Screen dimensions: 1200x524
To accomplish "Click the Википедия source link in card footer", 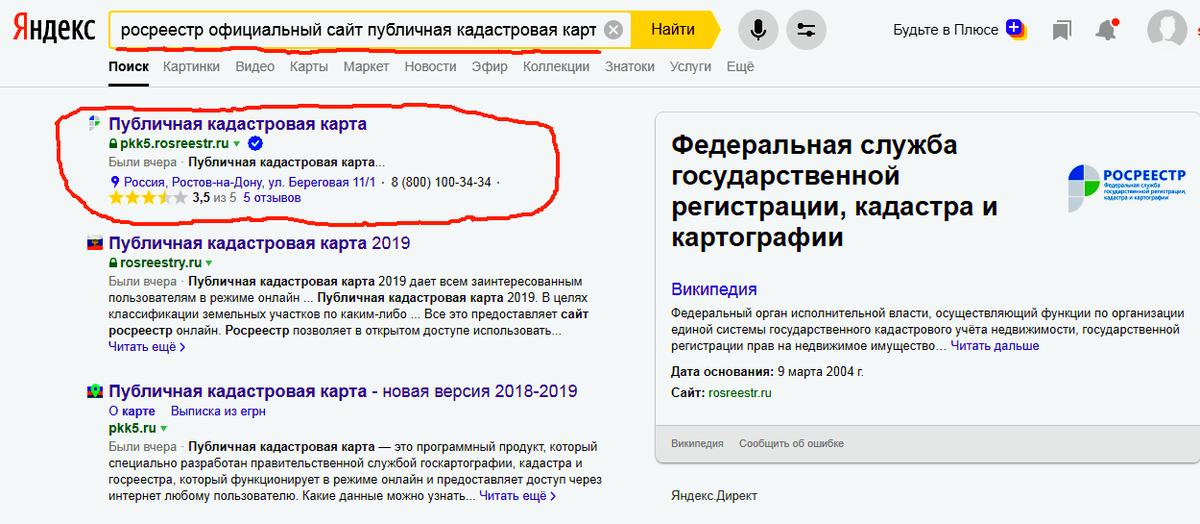I will coord(697,443).
